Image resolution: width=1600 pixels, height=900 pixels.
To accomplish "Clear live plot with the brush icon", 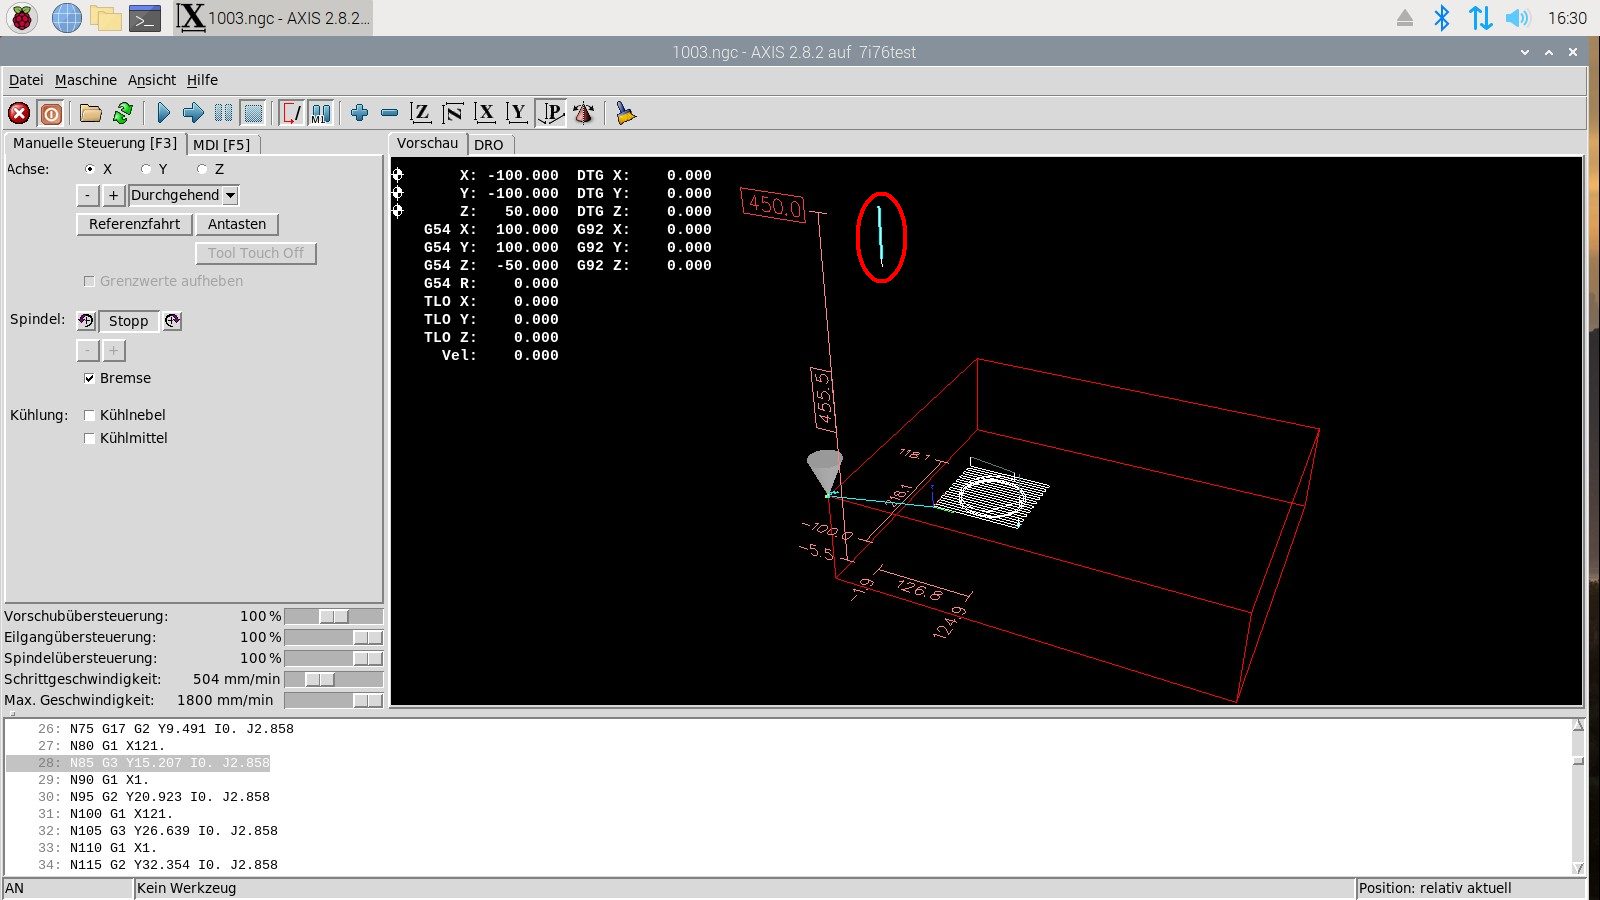I will pos(625,113).
